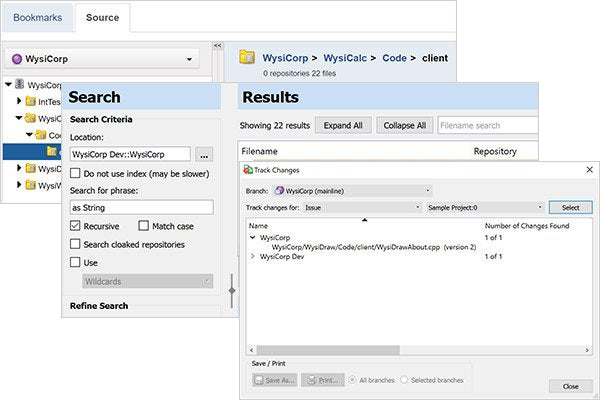Select the Selected branches radio button

coord(404,380)
